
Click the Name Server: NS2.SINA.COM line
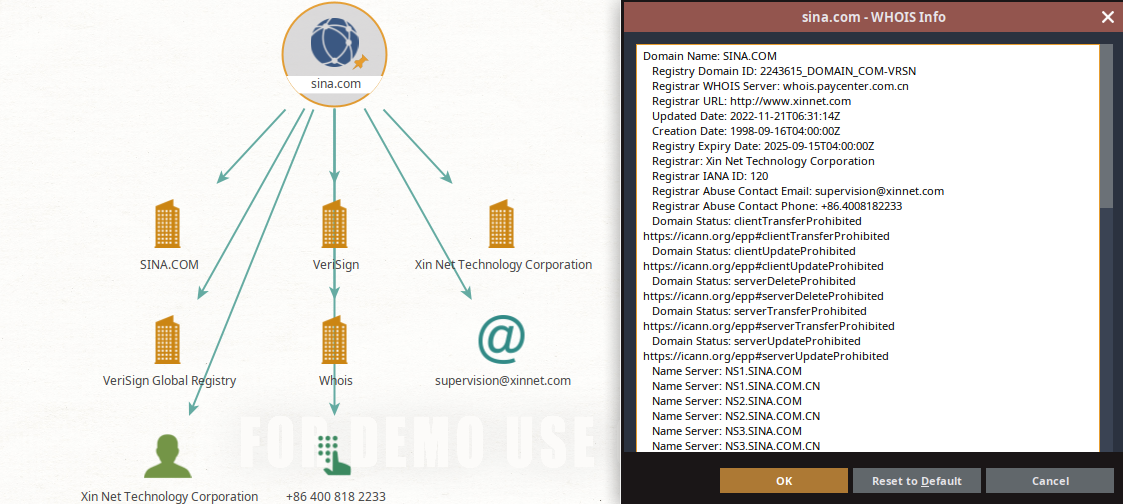(727, 401)
